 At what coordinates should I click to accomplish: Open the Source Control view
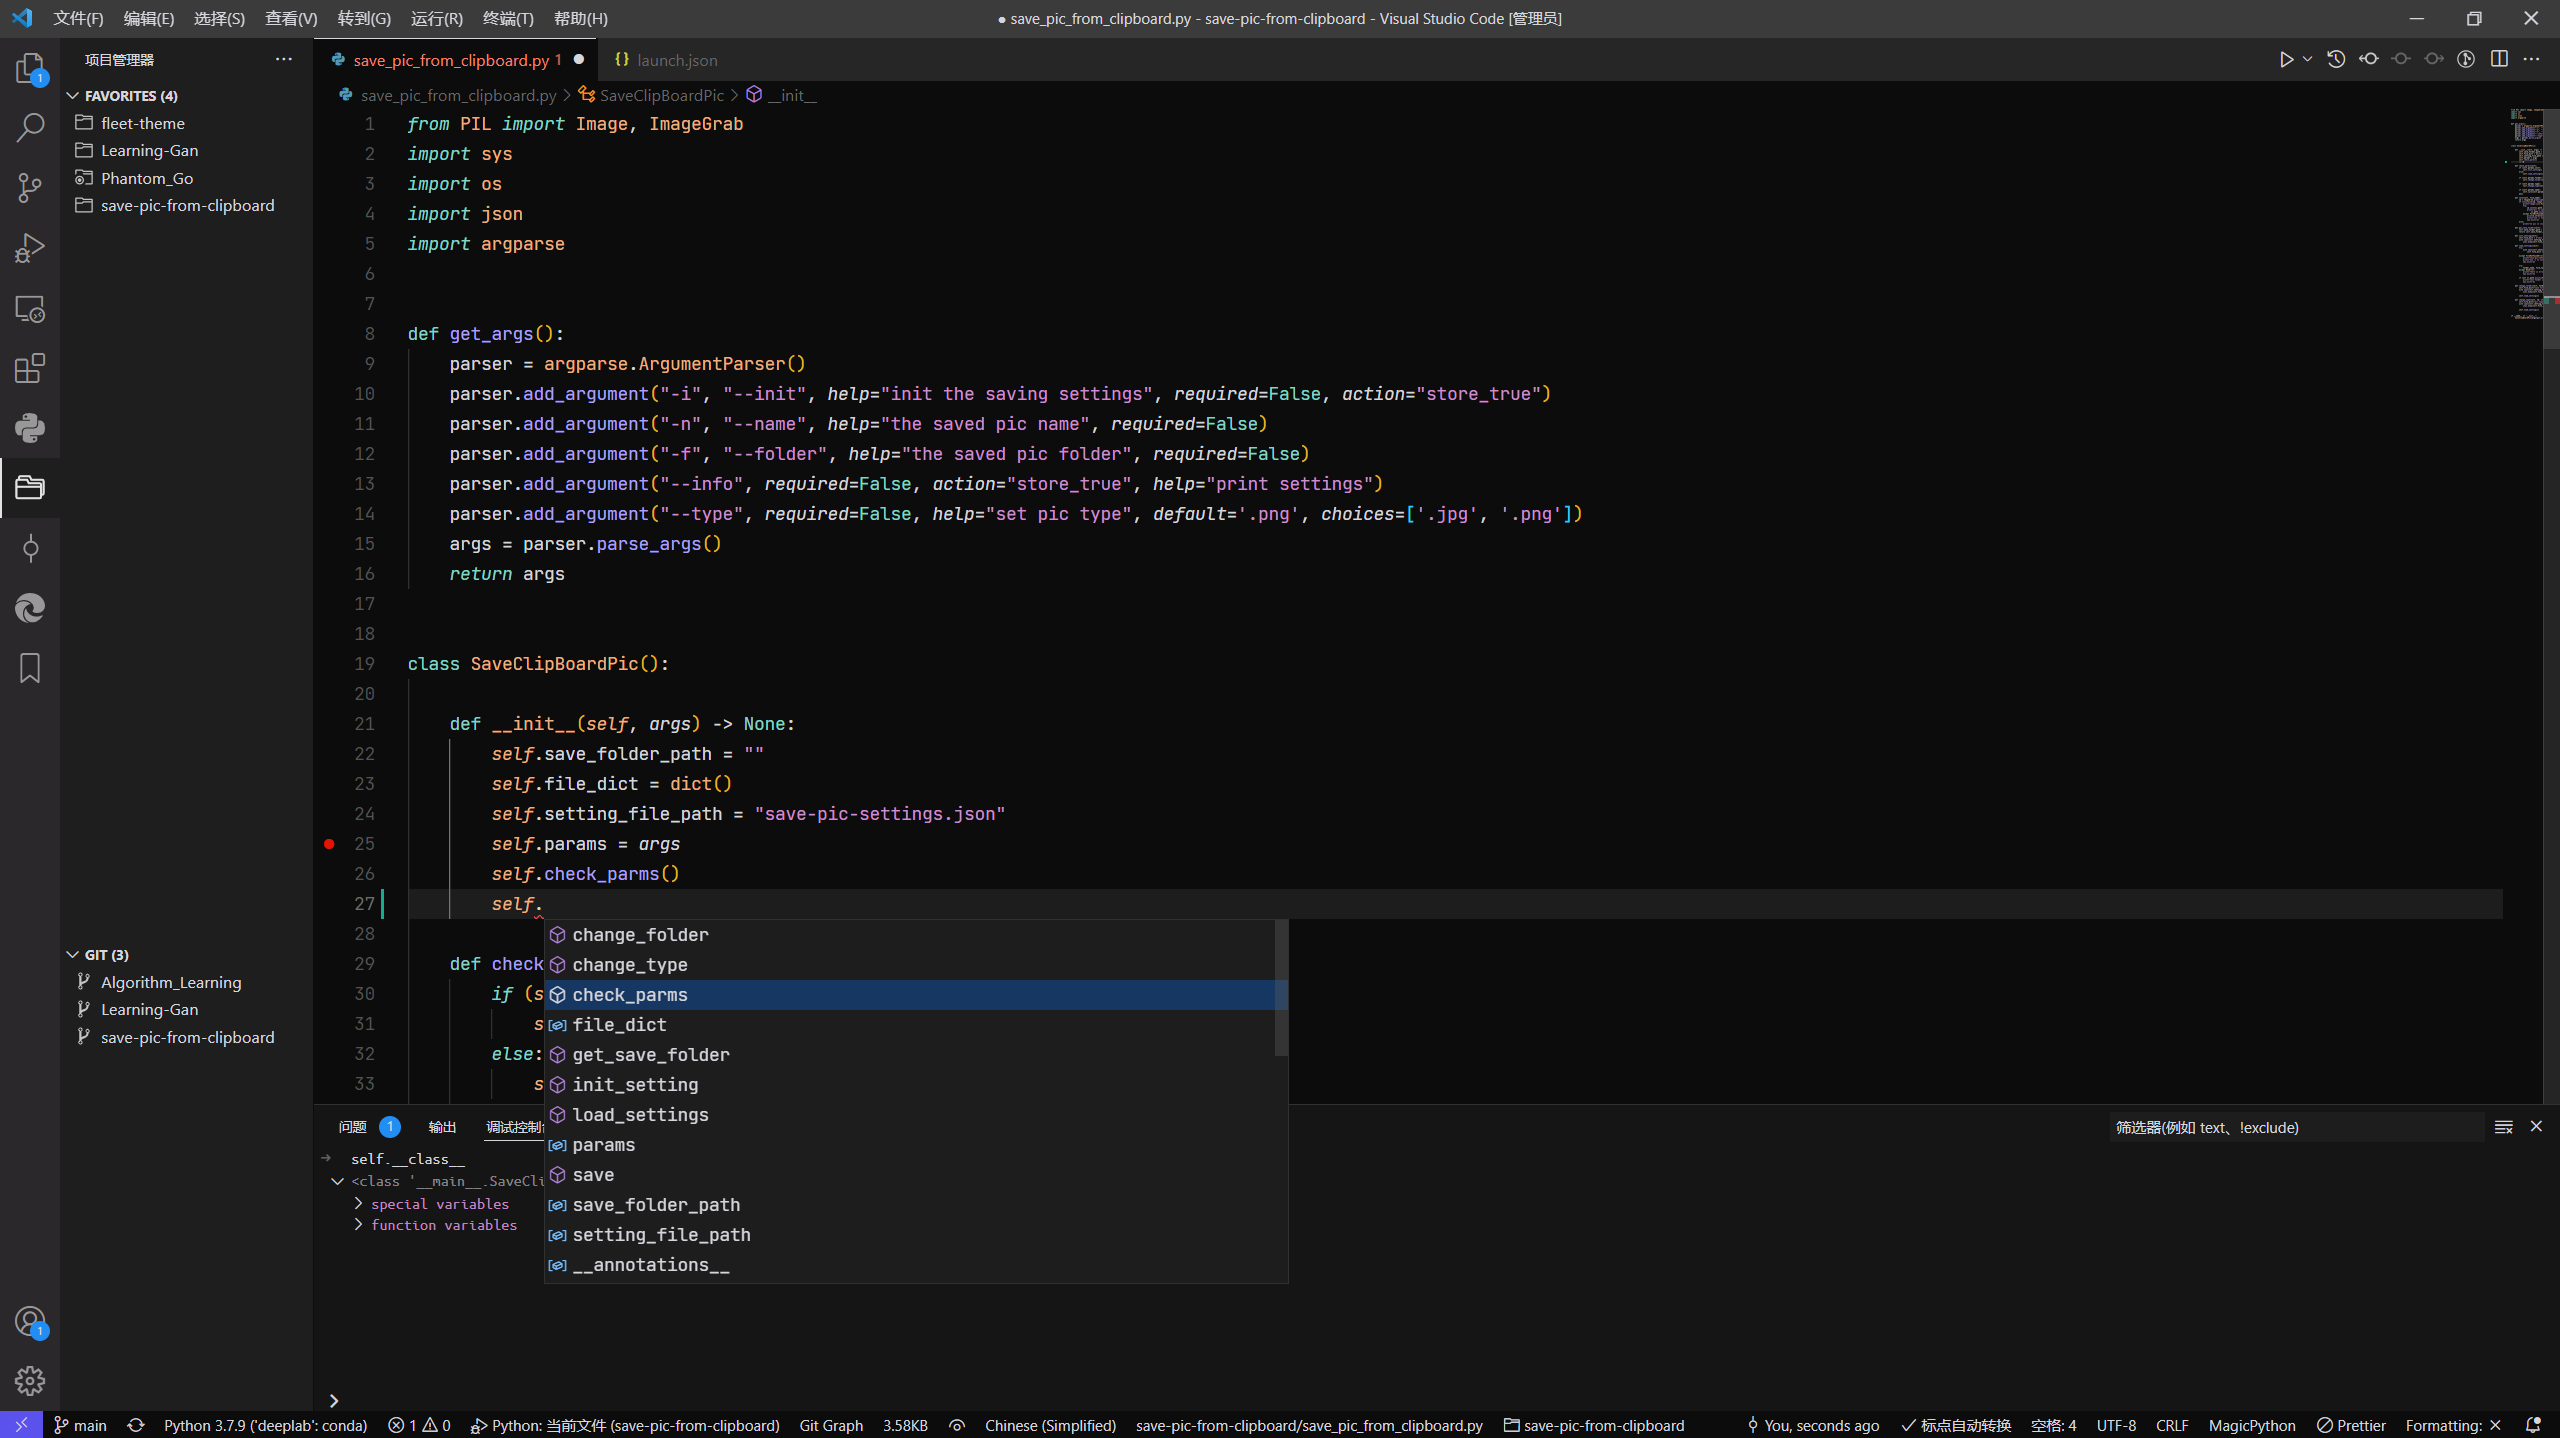click(30, 187)
